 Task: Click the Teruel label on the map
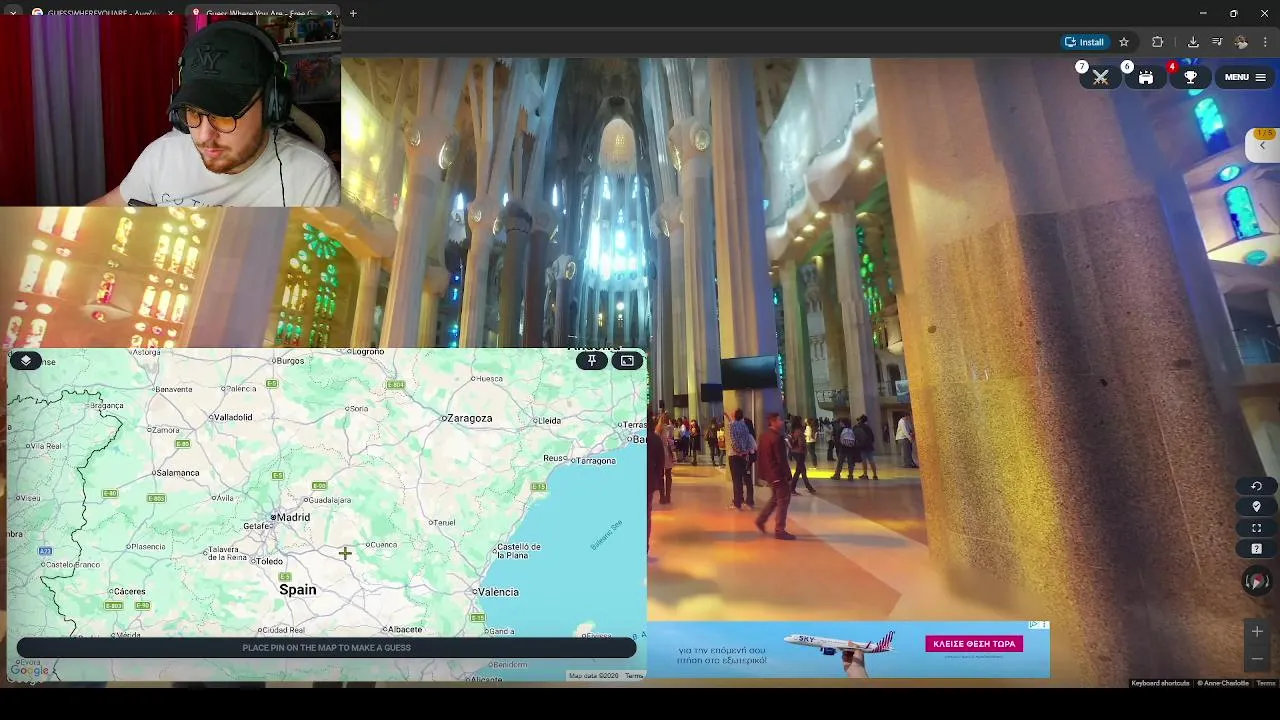(443, 523)
